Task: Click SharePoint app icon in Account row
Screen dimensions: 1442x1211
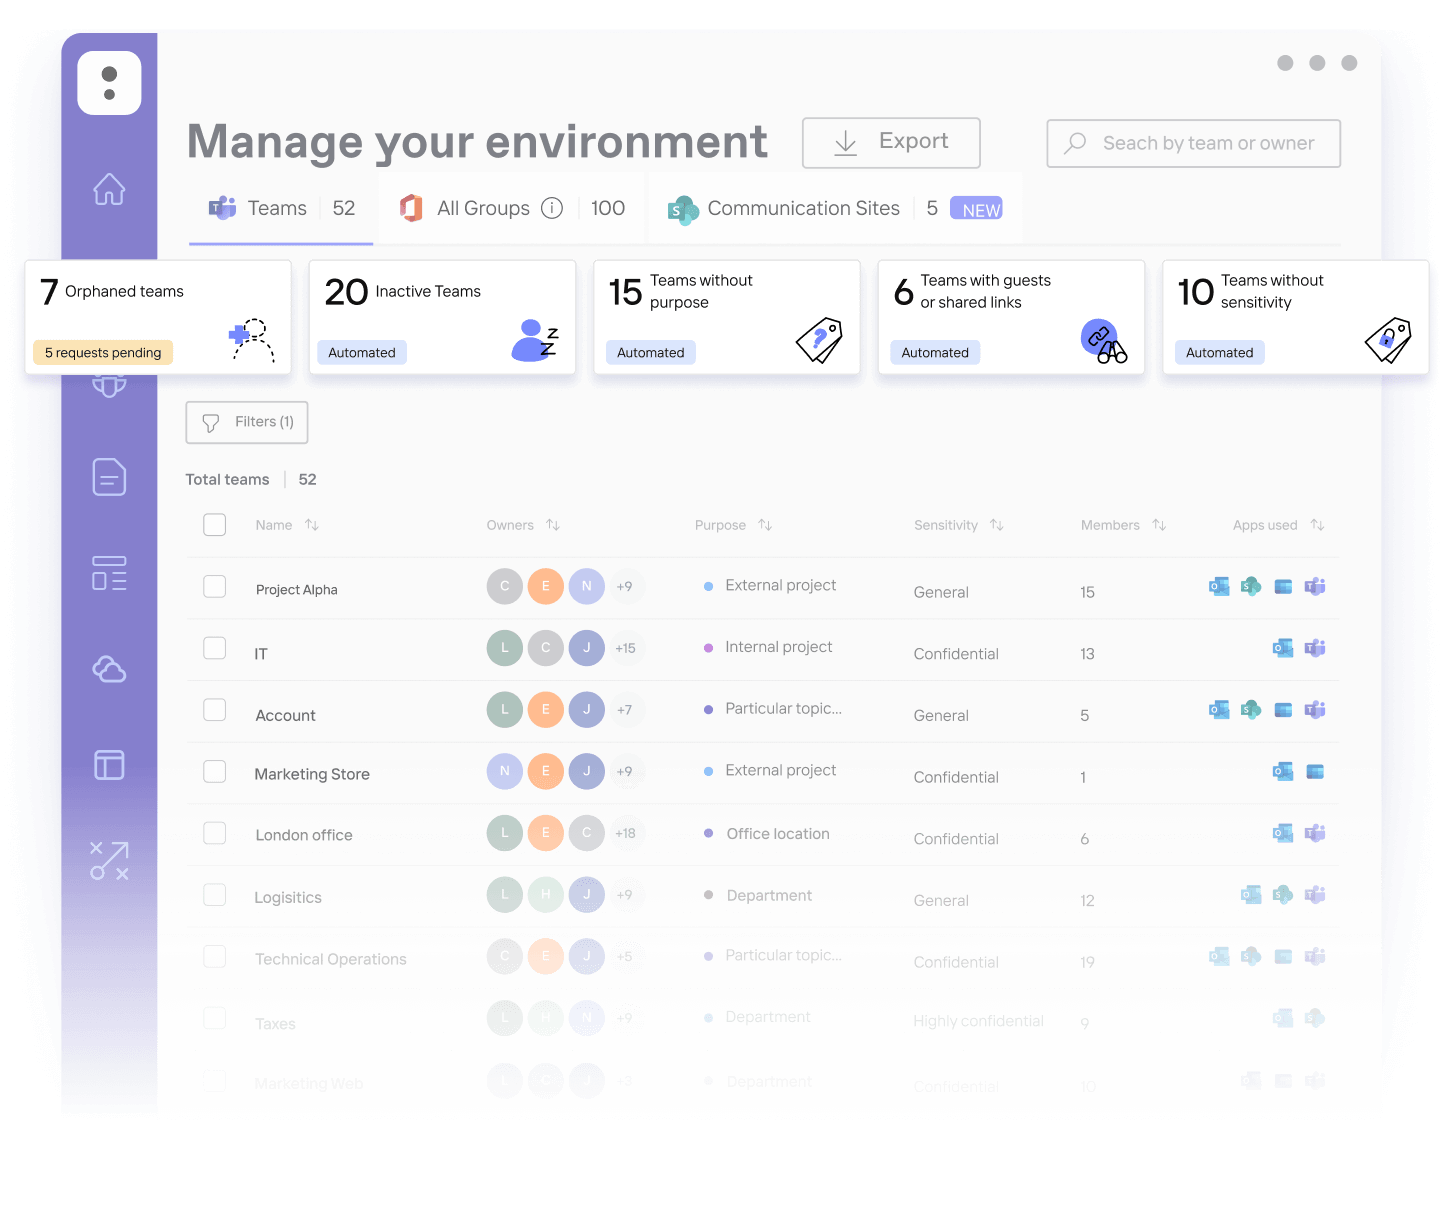Action: (x=1251, y=710)
